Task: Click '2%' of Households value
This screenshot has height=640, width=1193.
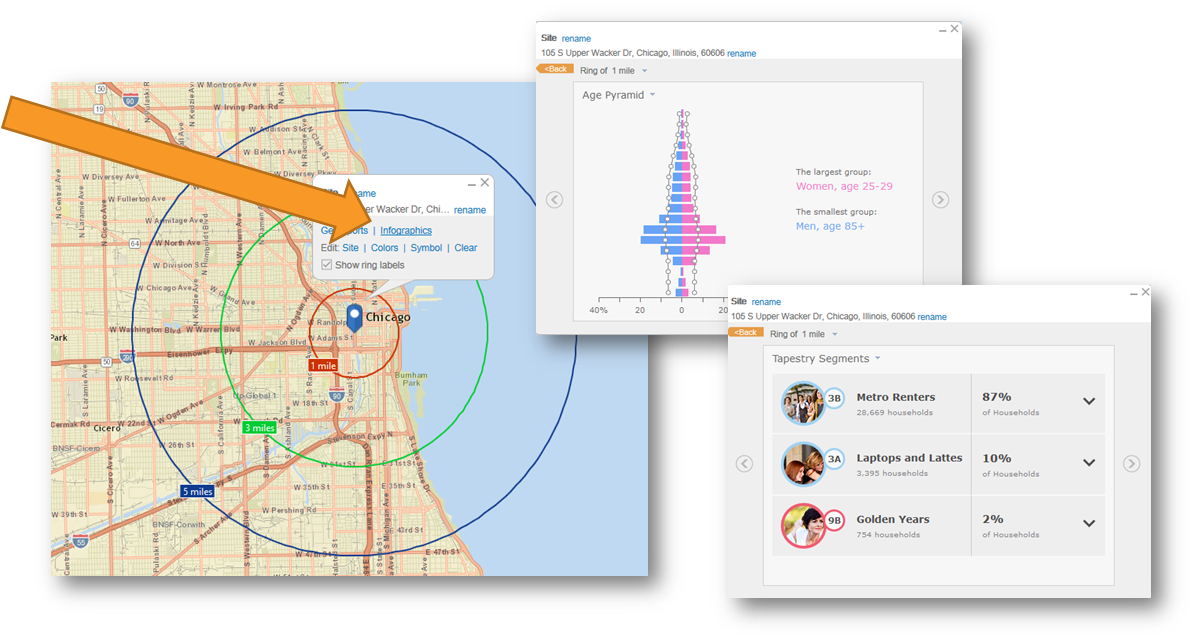Action: [993, 520]
